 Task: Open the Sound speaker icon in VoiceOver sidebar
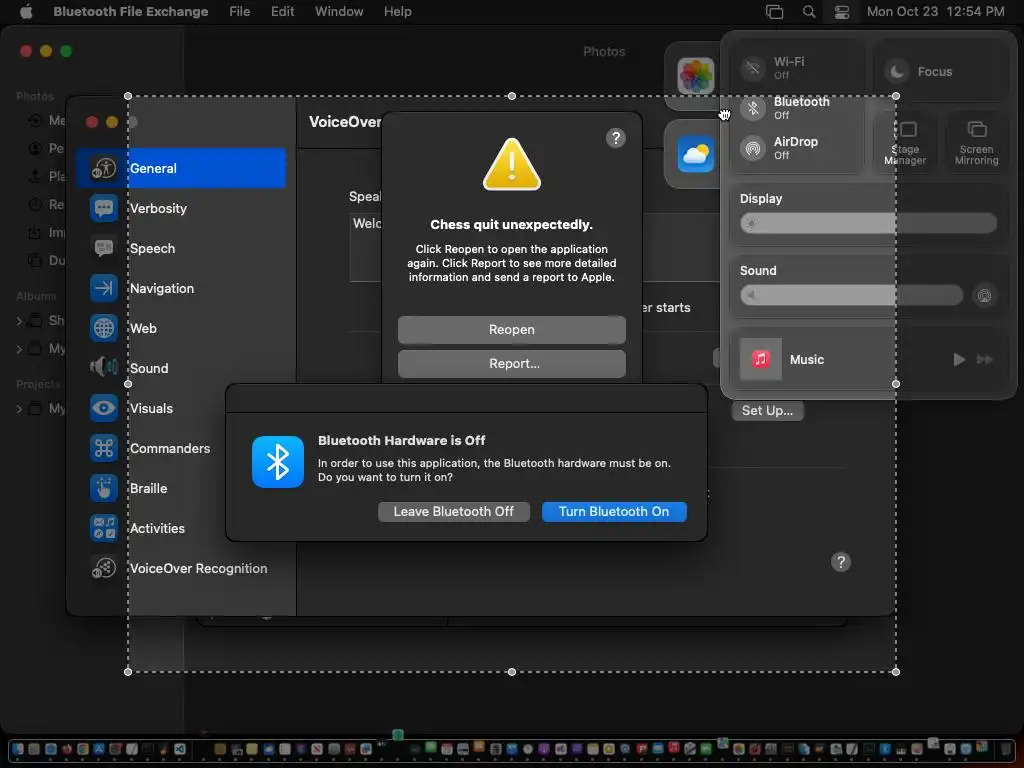[104, 368]
